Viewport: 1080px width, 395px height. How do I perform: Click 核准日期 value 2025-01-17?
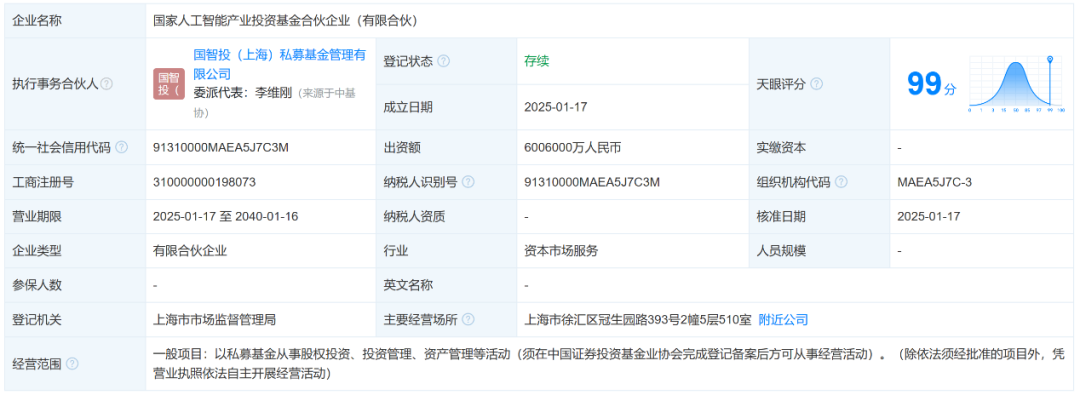[929, 216]
